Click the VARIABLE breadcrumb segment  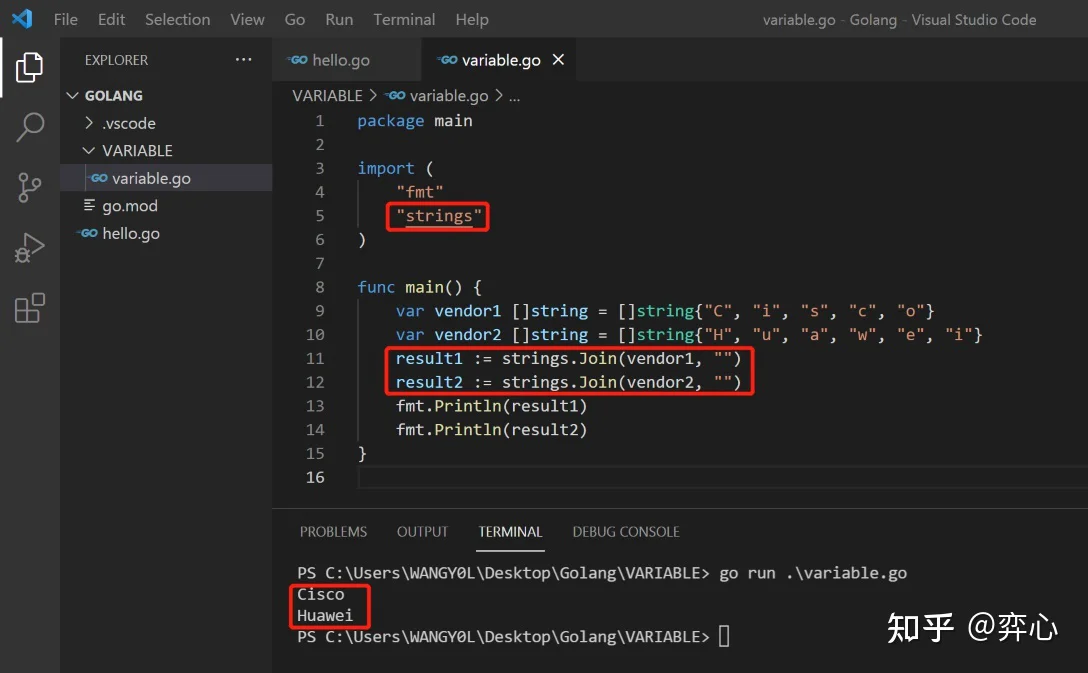click(x=328, y=96)
